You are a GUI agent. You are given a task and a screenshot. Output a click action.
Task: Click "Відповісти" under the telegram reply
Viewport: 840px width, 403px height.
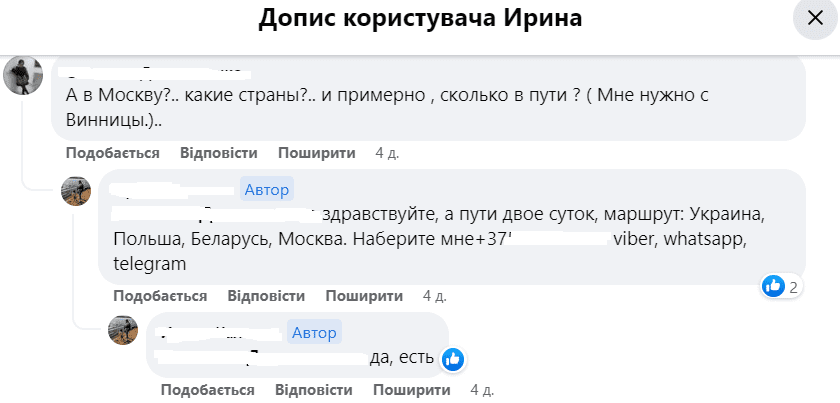tap(265, 296)
